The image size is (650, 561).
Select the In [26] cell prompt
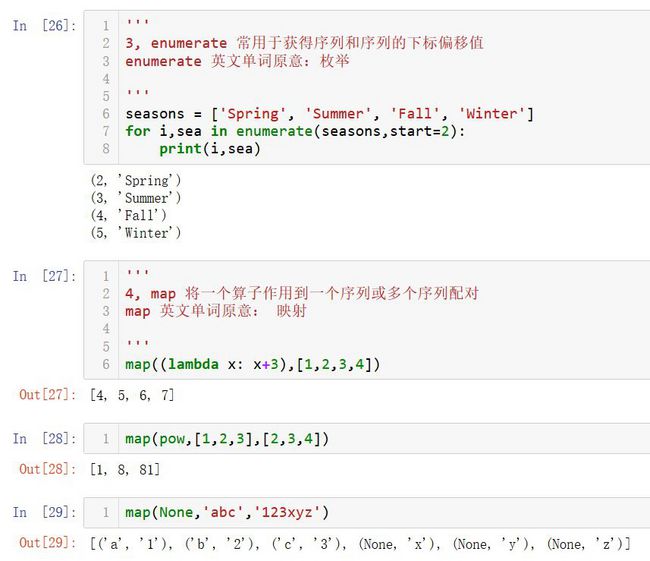tap(44, 26)
